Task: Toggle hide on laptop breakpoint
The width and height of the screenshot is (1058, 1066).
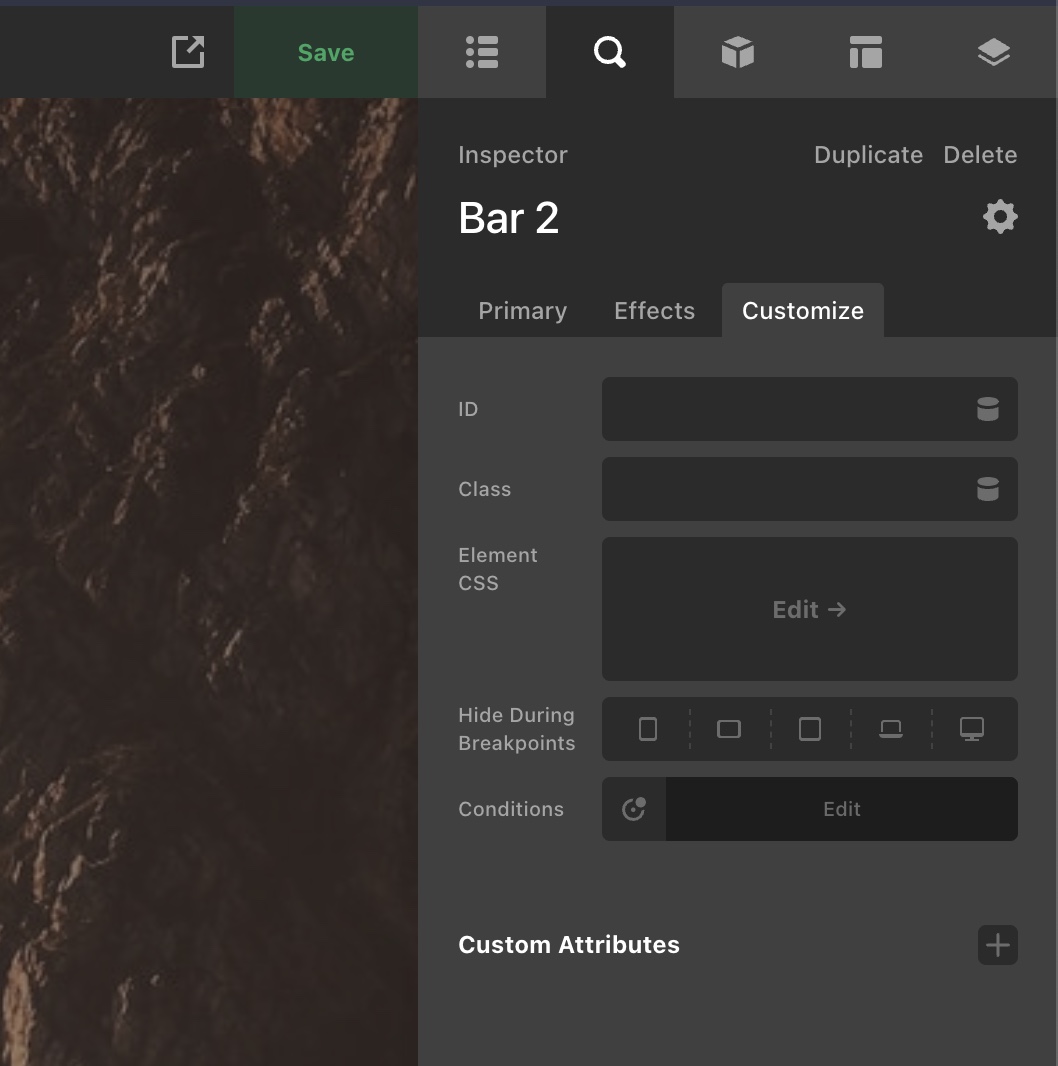Action: (891, 729)
